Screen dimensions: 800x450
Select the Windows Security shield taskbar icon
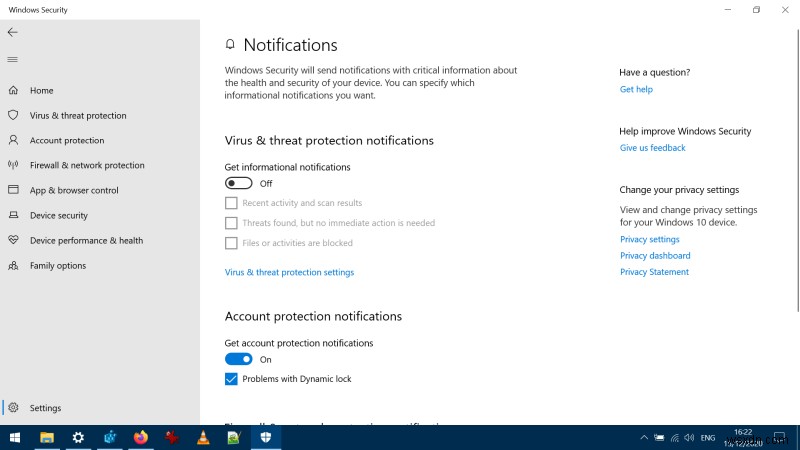[266, 438]
